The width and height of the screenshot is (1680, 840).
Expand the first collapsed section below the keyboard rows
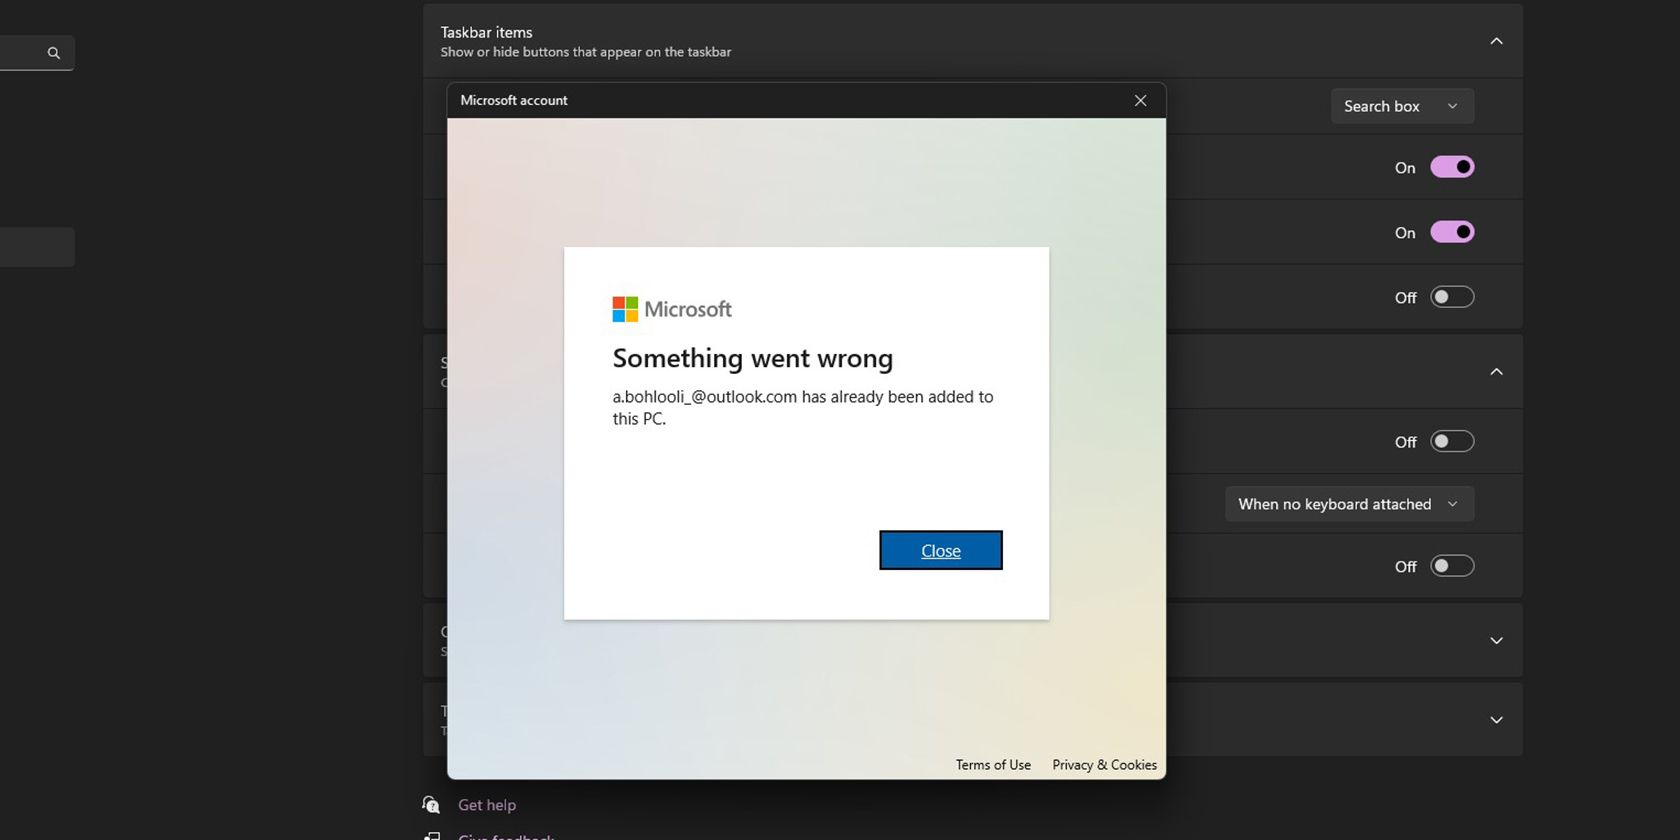[1496, 641]
